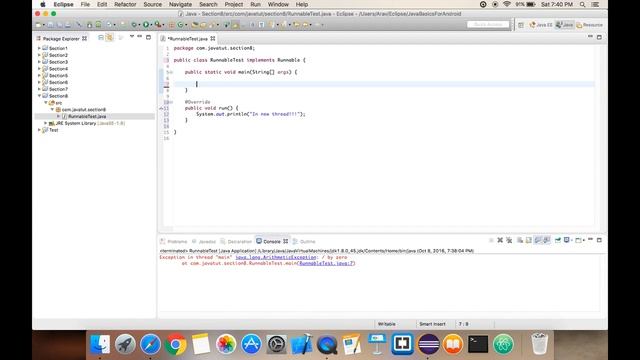Switch to the Javadoc tab

[x=204, y=242]
